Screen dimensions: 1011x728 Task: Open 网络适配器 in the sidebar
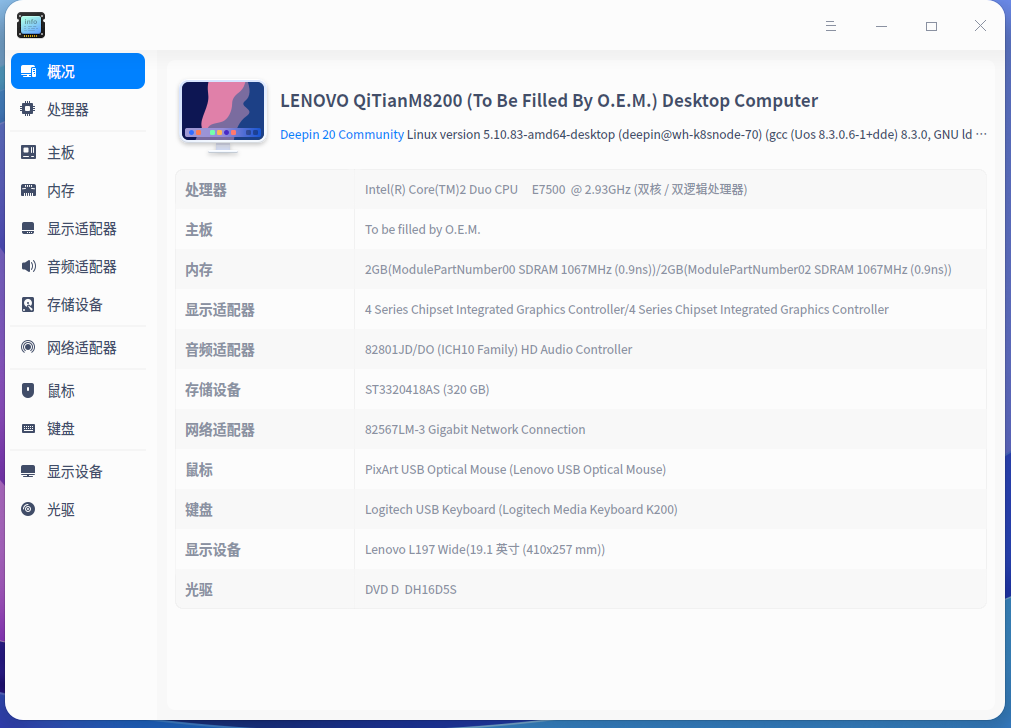coord(78,348)
